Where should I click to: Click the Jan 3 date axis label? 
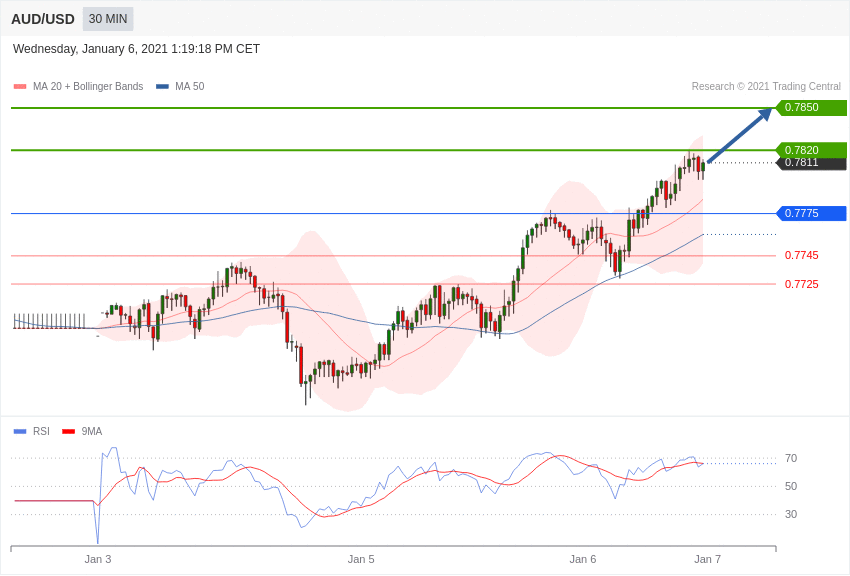(x=98, y=559)
